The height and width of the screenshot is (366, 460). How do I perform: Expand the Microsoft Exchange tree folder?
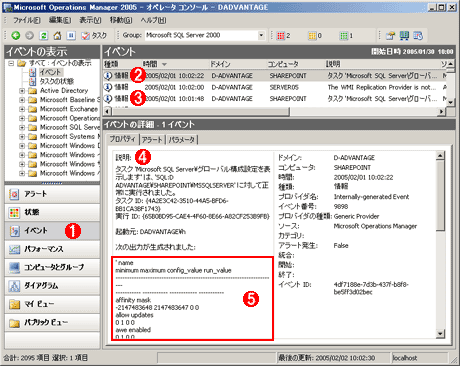(x=22, y=109)
